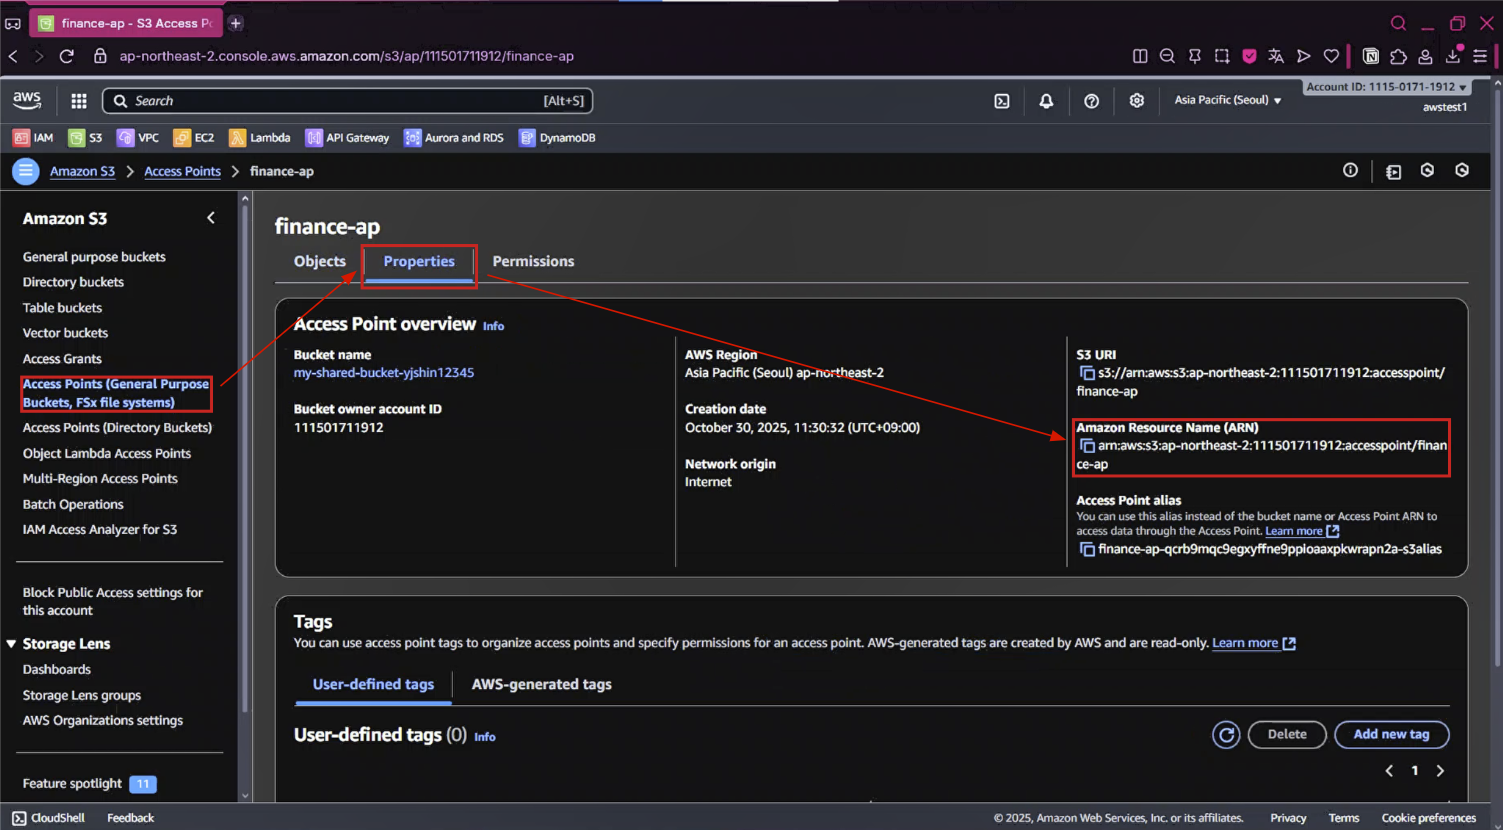Screen dimensions: 1503x830
Task: Reload the browser page
Action: point(67,56)
